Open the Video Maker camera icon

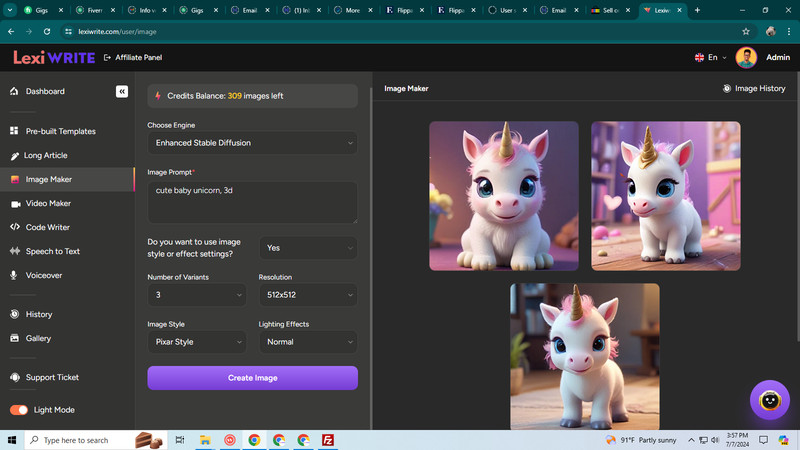(15, 204)
